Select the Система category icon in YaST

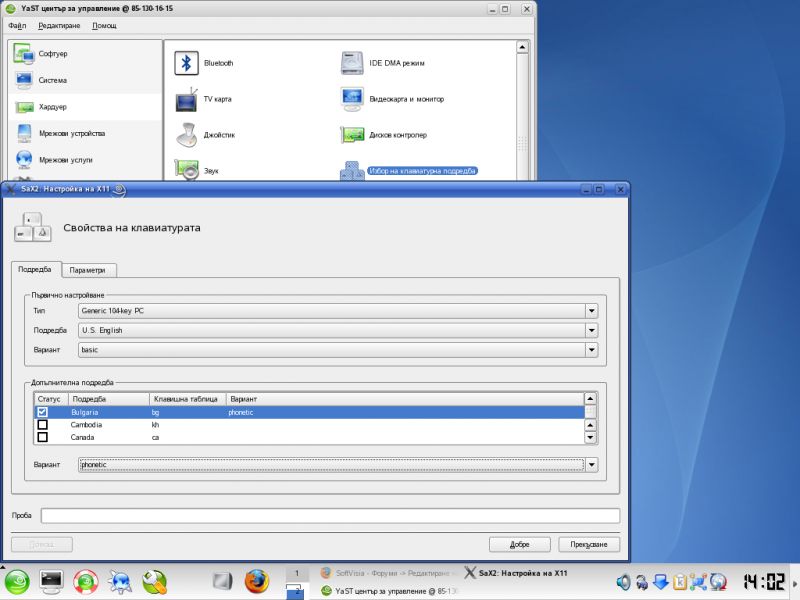click(23, 80)
